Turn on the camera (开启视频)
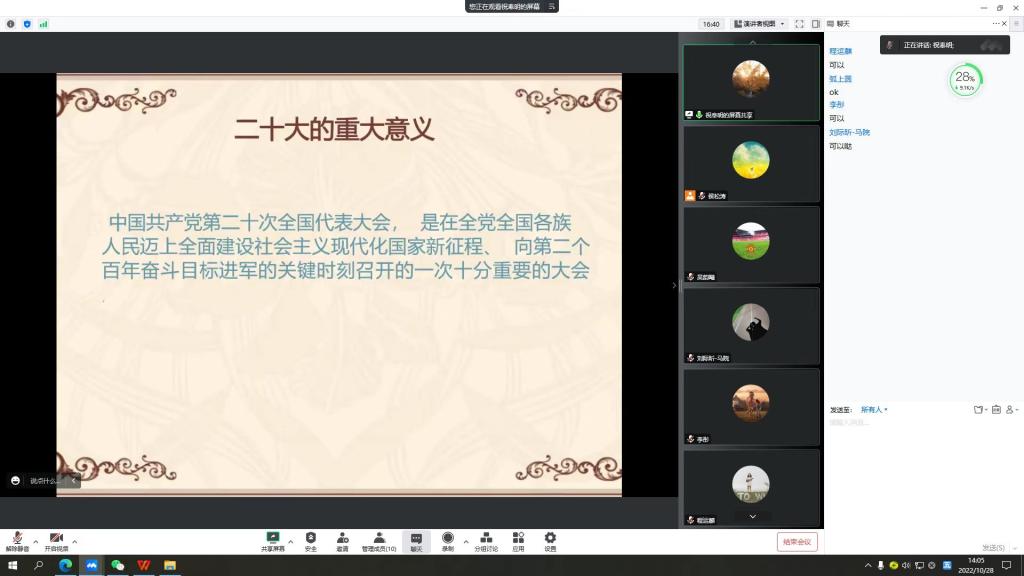This screenshot has width=1024, height=576. (56, 540)
